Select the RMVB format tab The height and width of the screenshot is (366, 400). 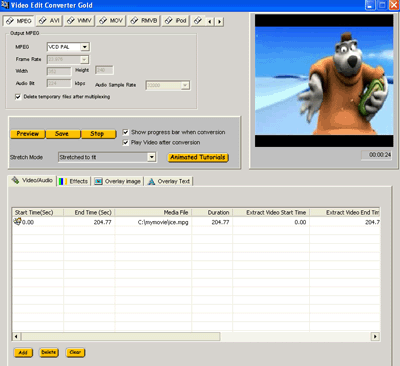click(x=144, y=21)
